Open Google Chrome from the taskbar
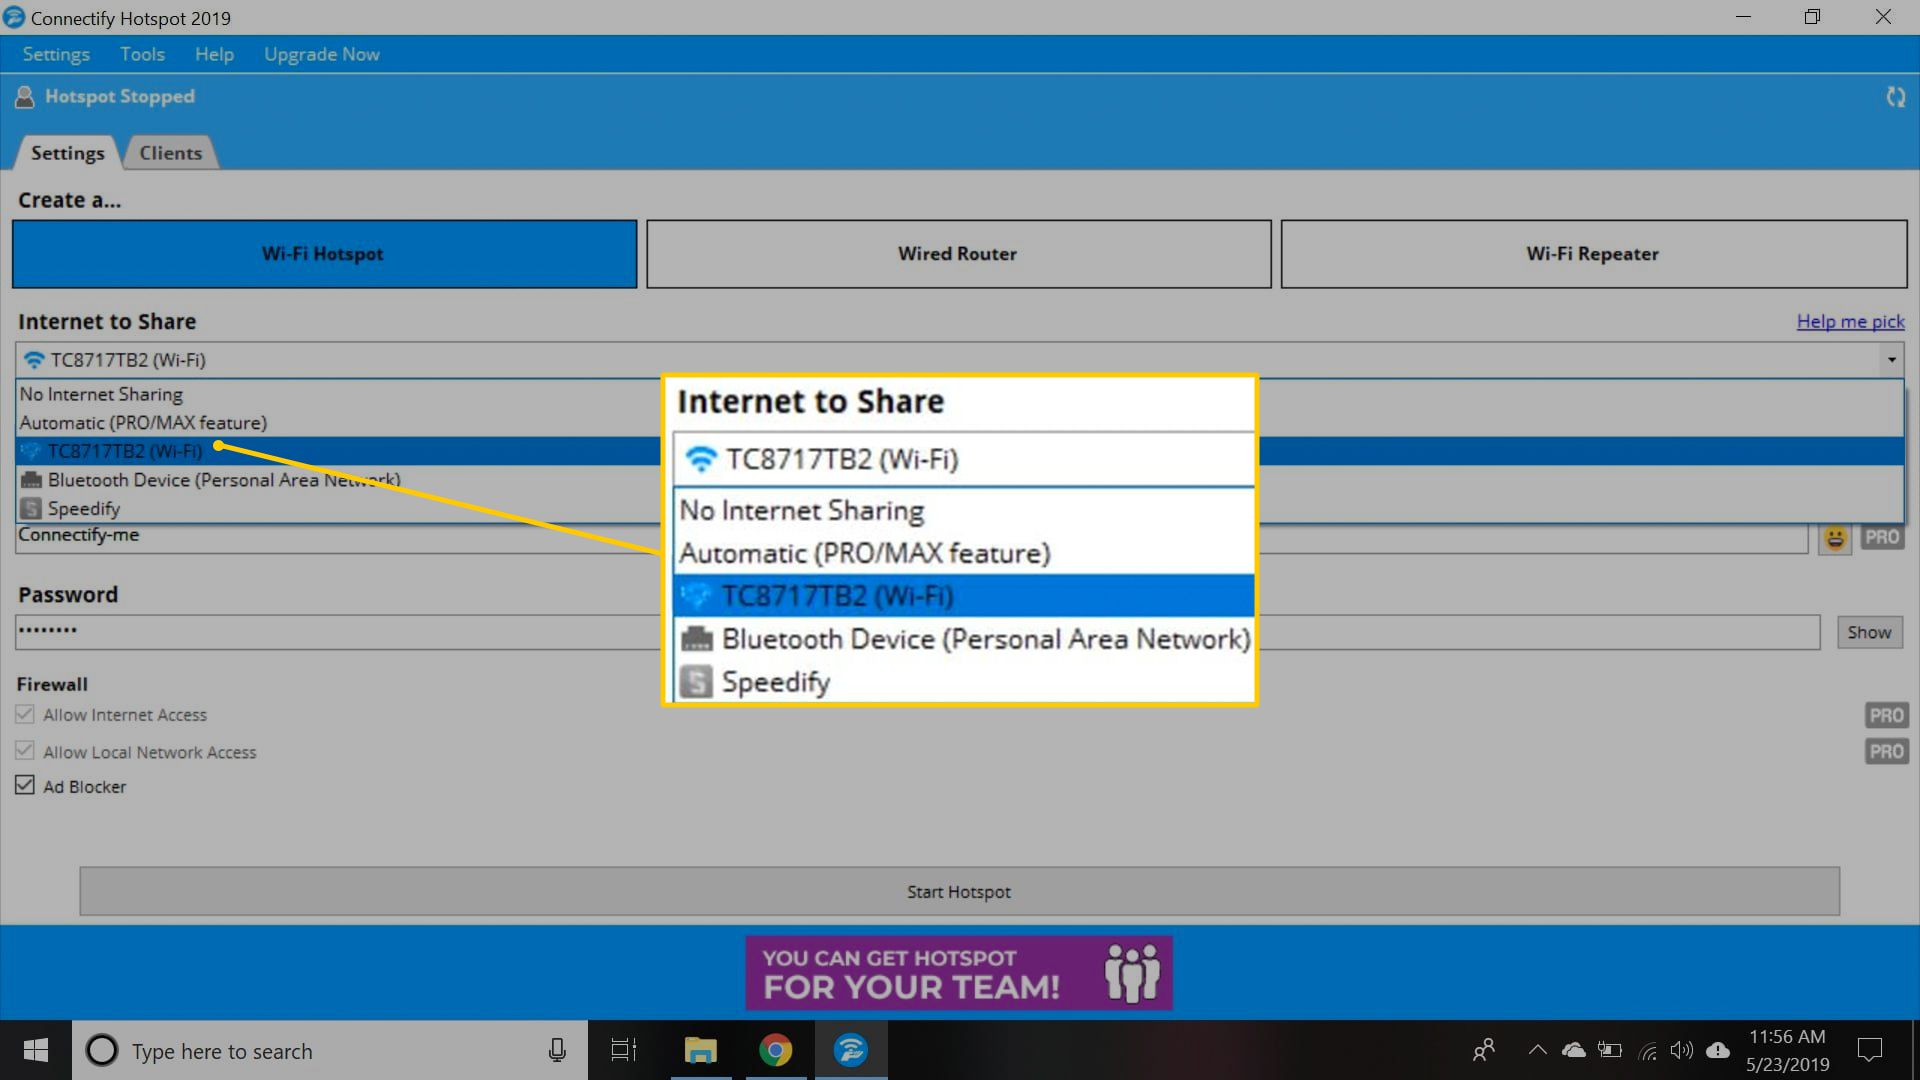The image size is (1920, 1080). tap(775, 1050)
